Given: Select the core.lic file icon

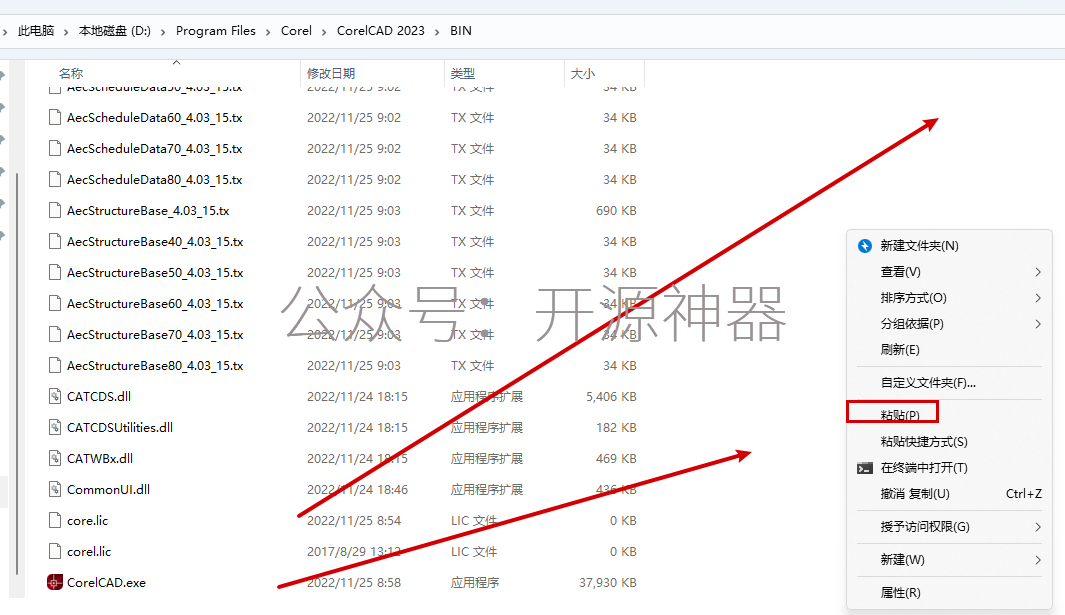Looking at the screenshot, I should (54, 521).
